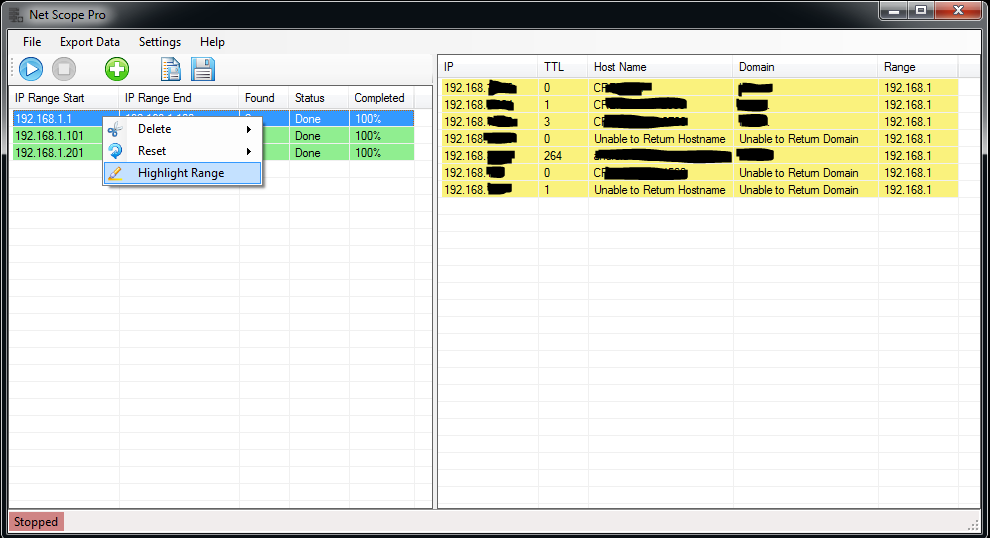Image resolution: width=990 pixels, height=538 pixels.
Task: Expand the Delete submenu arrow
Action: 249,129
